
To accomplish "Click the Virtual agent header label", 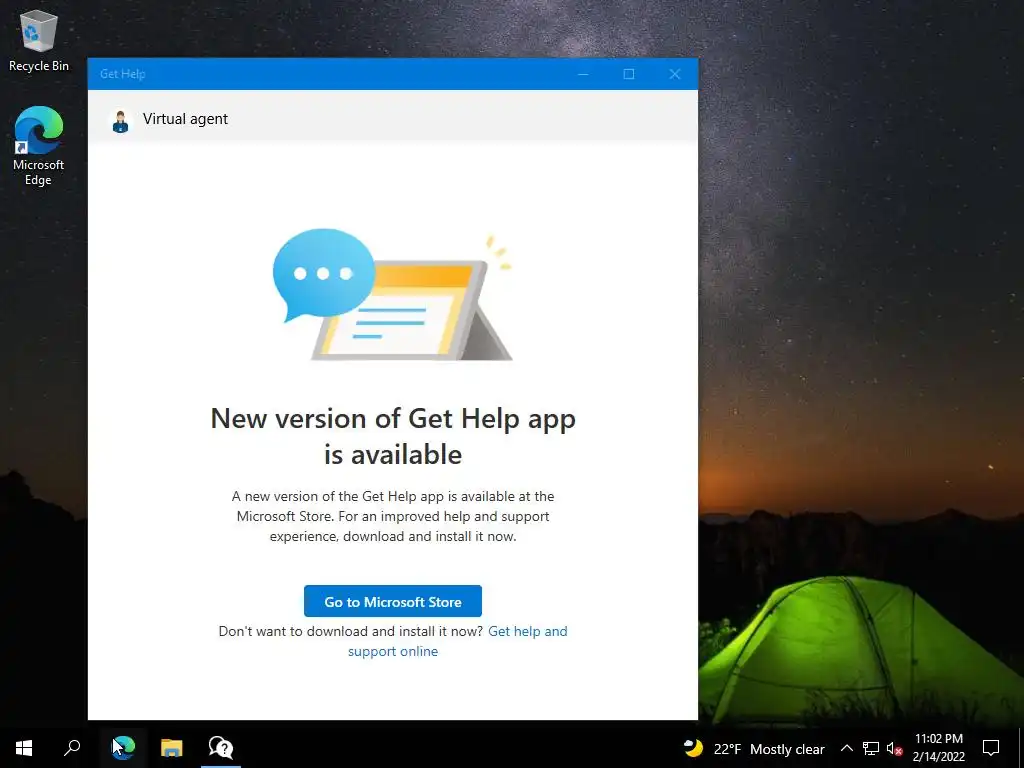I will click(185, 119).
